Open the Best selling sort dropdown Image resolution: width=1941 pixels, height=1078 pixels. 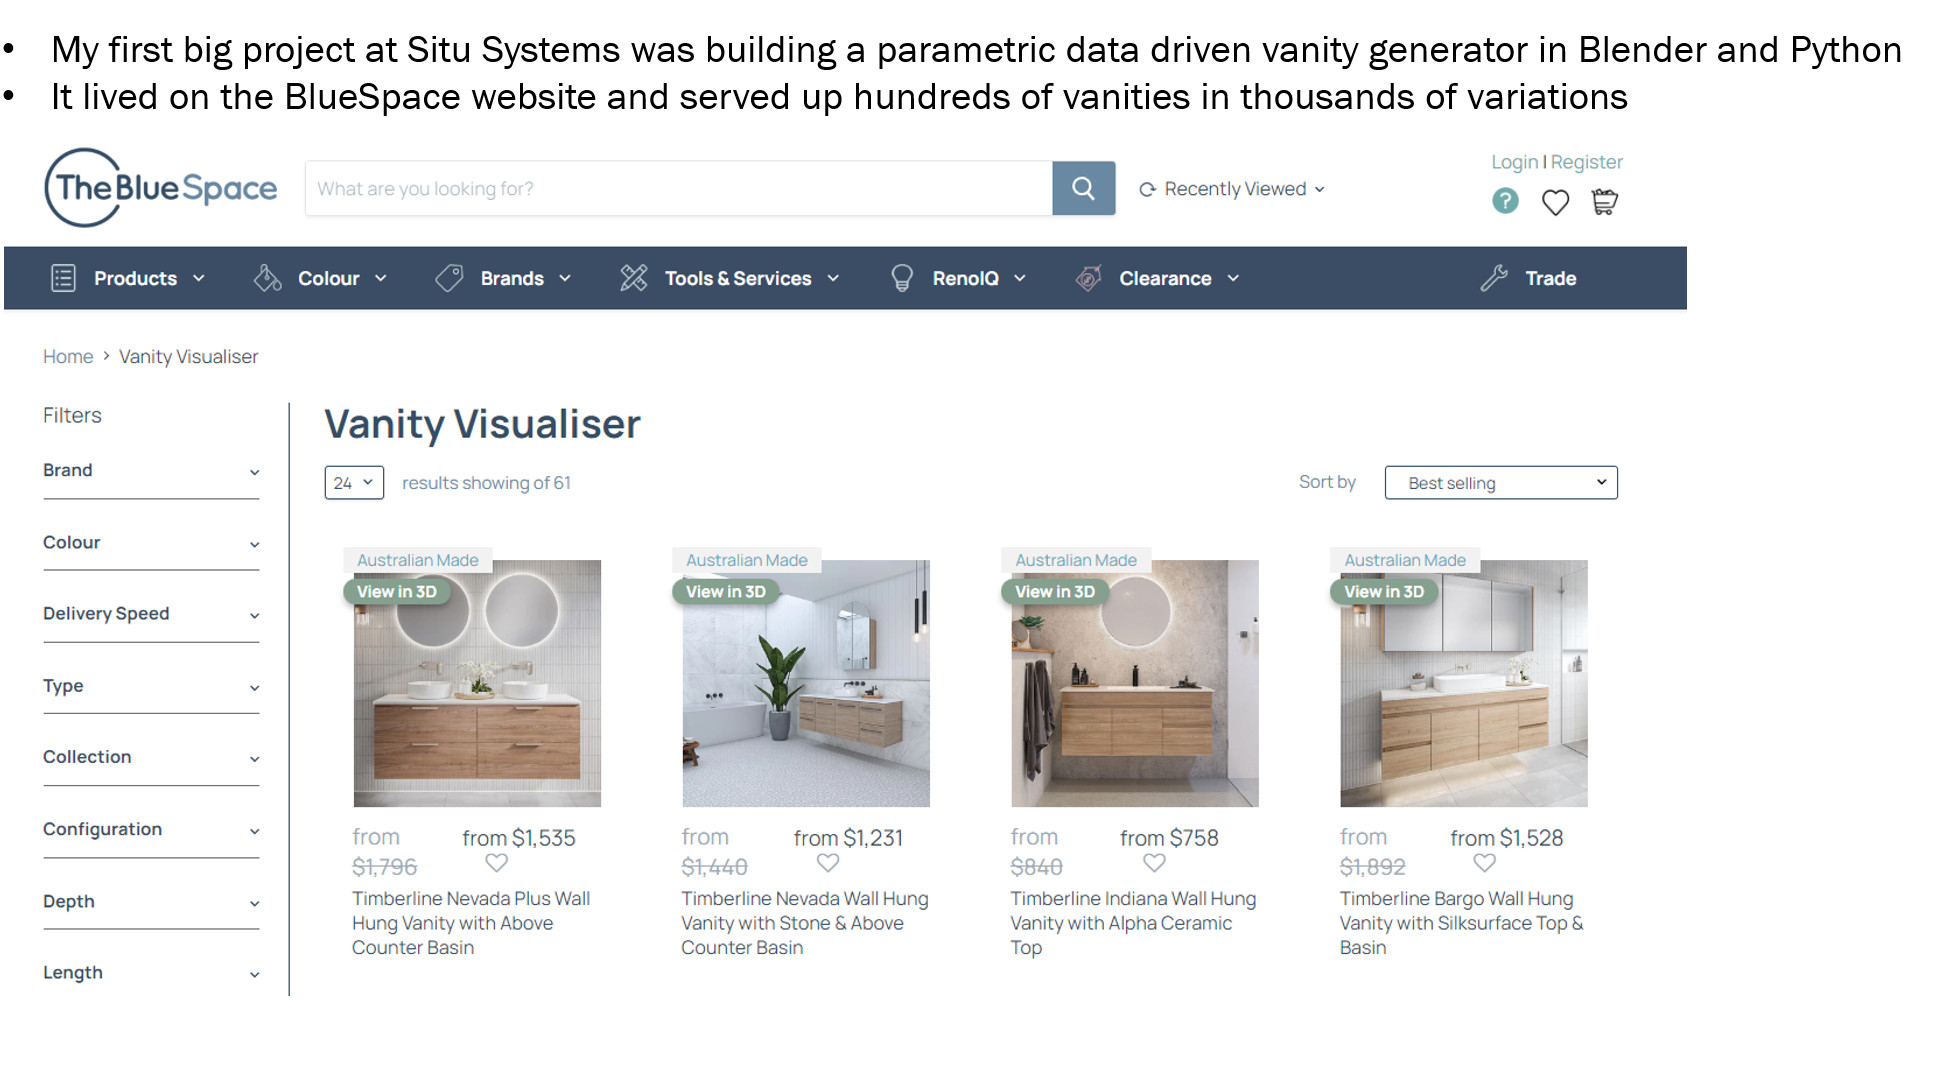click(1500, 483)
